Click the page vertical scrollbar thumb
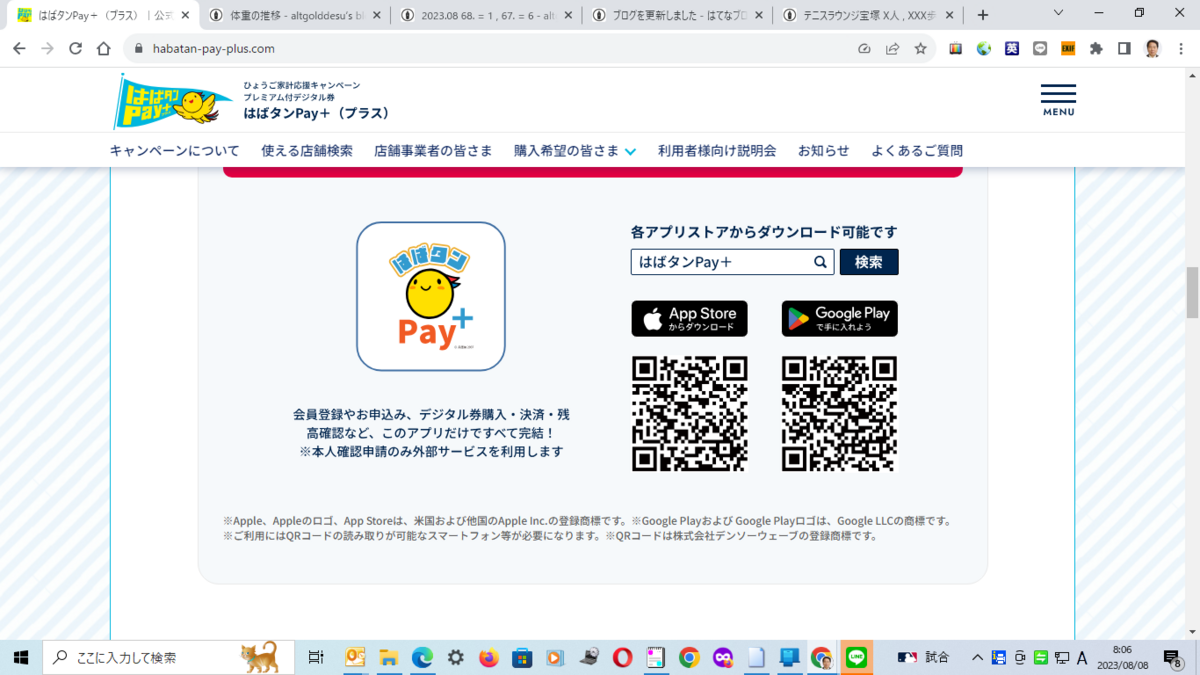Image resolution: width=1200 pixels, height=675 pixels. (x=1191, y=292)
